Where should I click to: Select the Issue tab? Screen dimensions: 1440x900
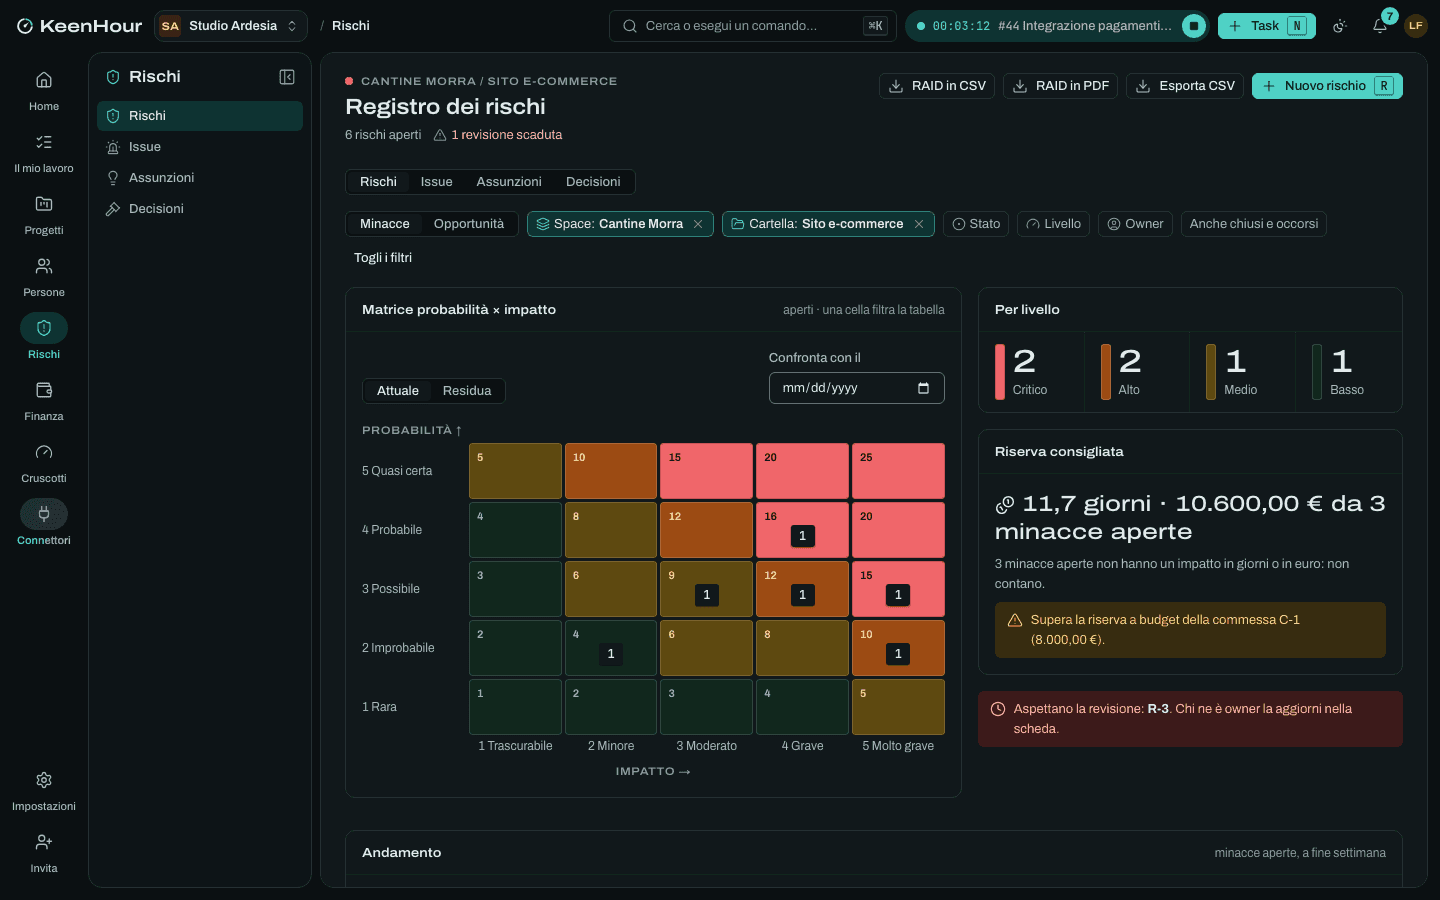[437, 182]
